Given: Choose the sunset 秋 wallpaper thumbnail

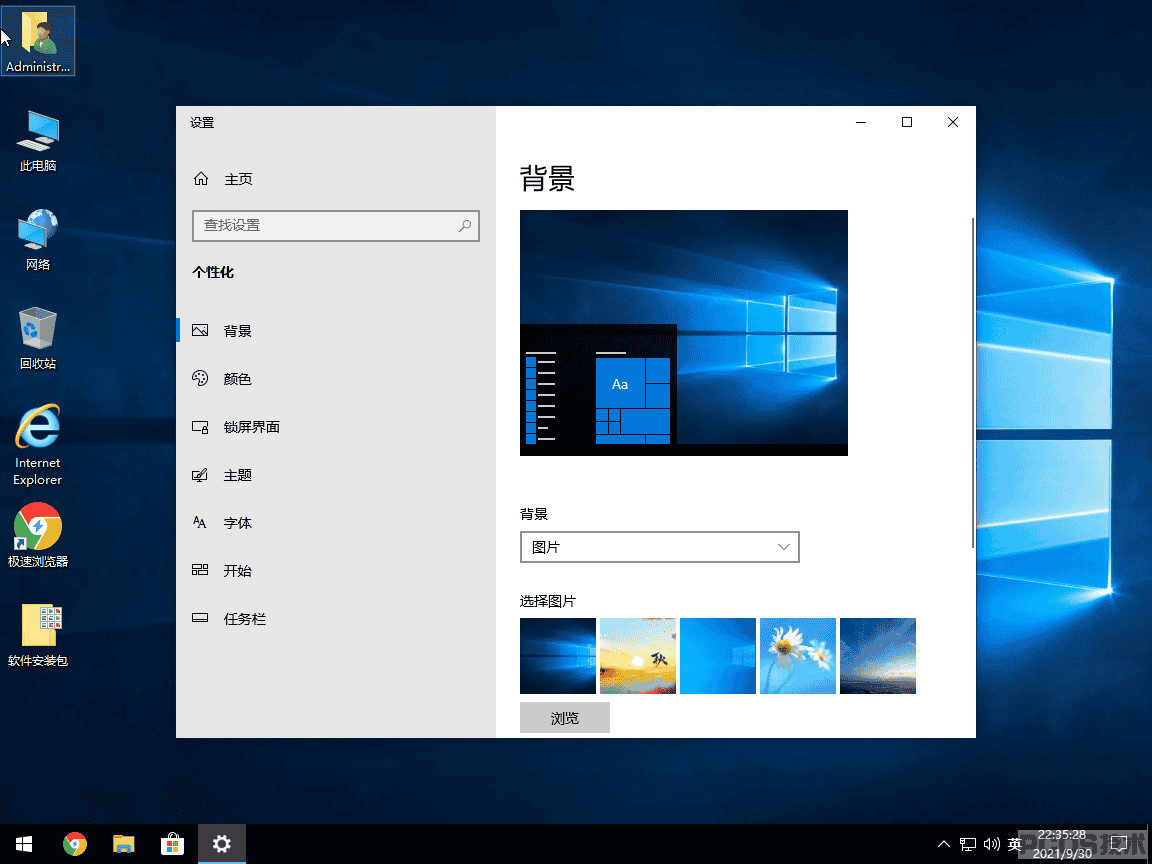Looking at the screenshot, I should [x=638, y=656].
